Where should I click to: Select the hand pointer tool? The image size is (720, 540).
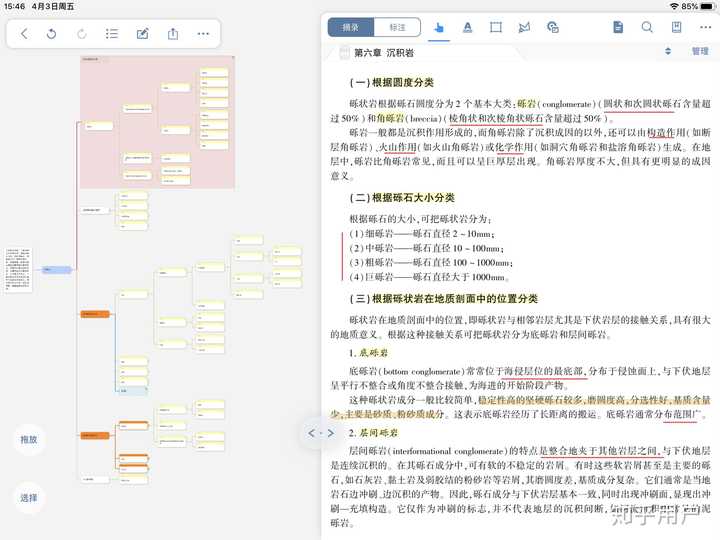(439, 28)
